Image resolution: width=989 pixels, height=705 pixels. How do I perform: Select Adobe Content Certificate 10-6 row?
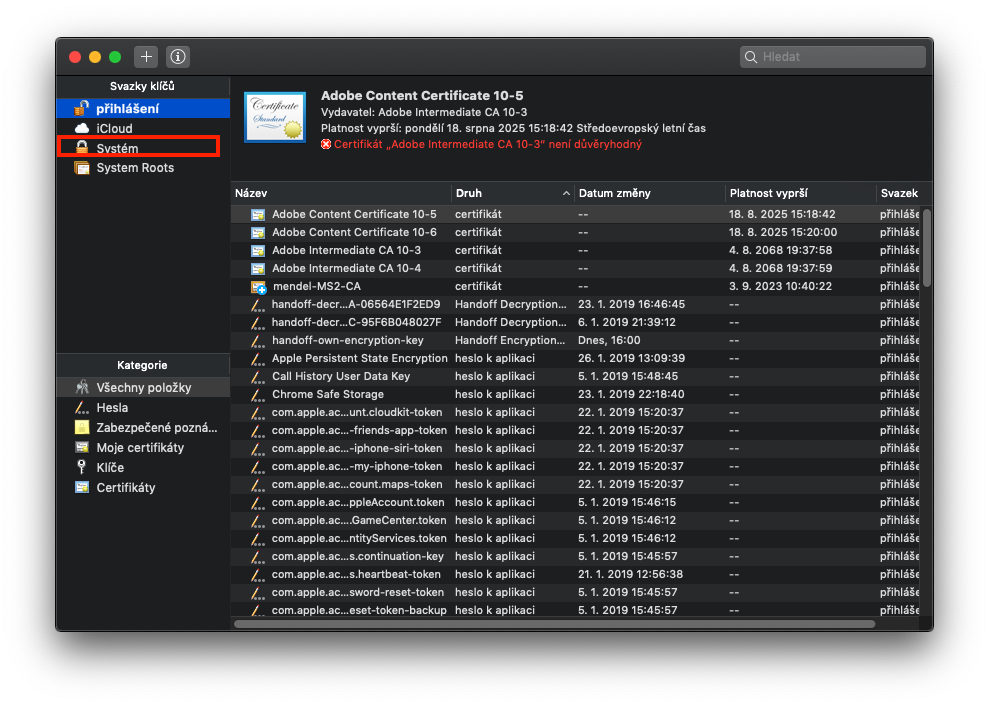[575, 232]
